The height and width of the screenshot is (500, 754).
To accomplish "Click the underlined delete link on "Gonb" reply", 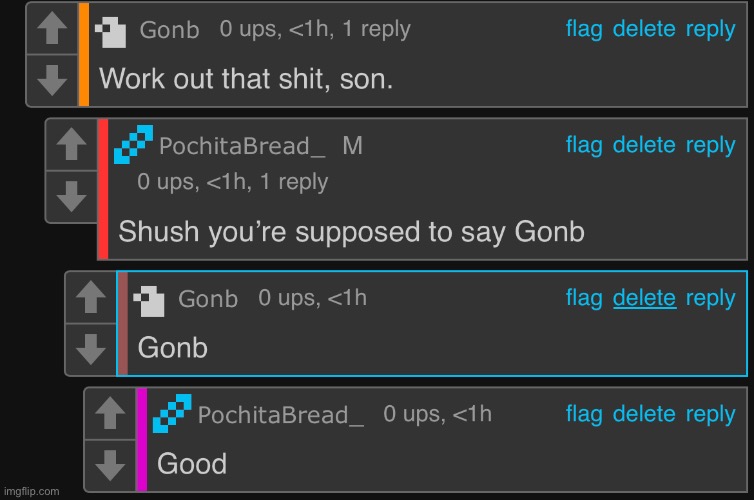I will click(644, 297).
